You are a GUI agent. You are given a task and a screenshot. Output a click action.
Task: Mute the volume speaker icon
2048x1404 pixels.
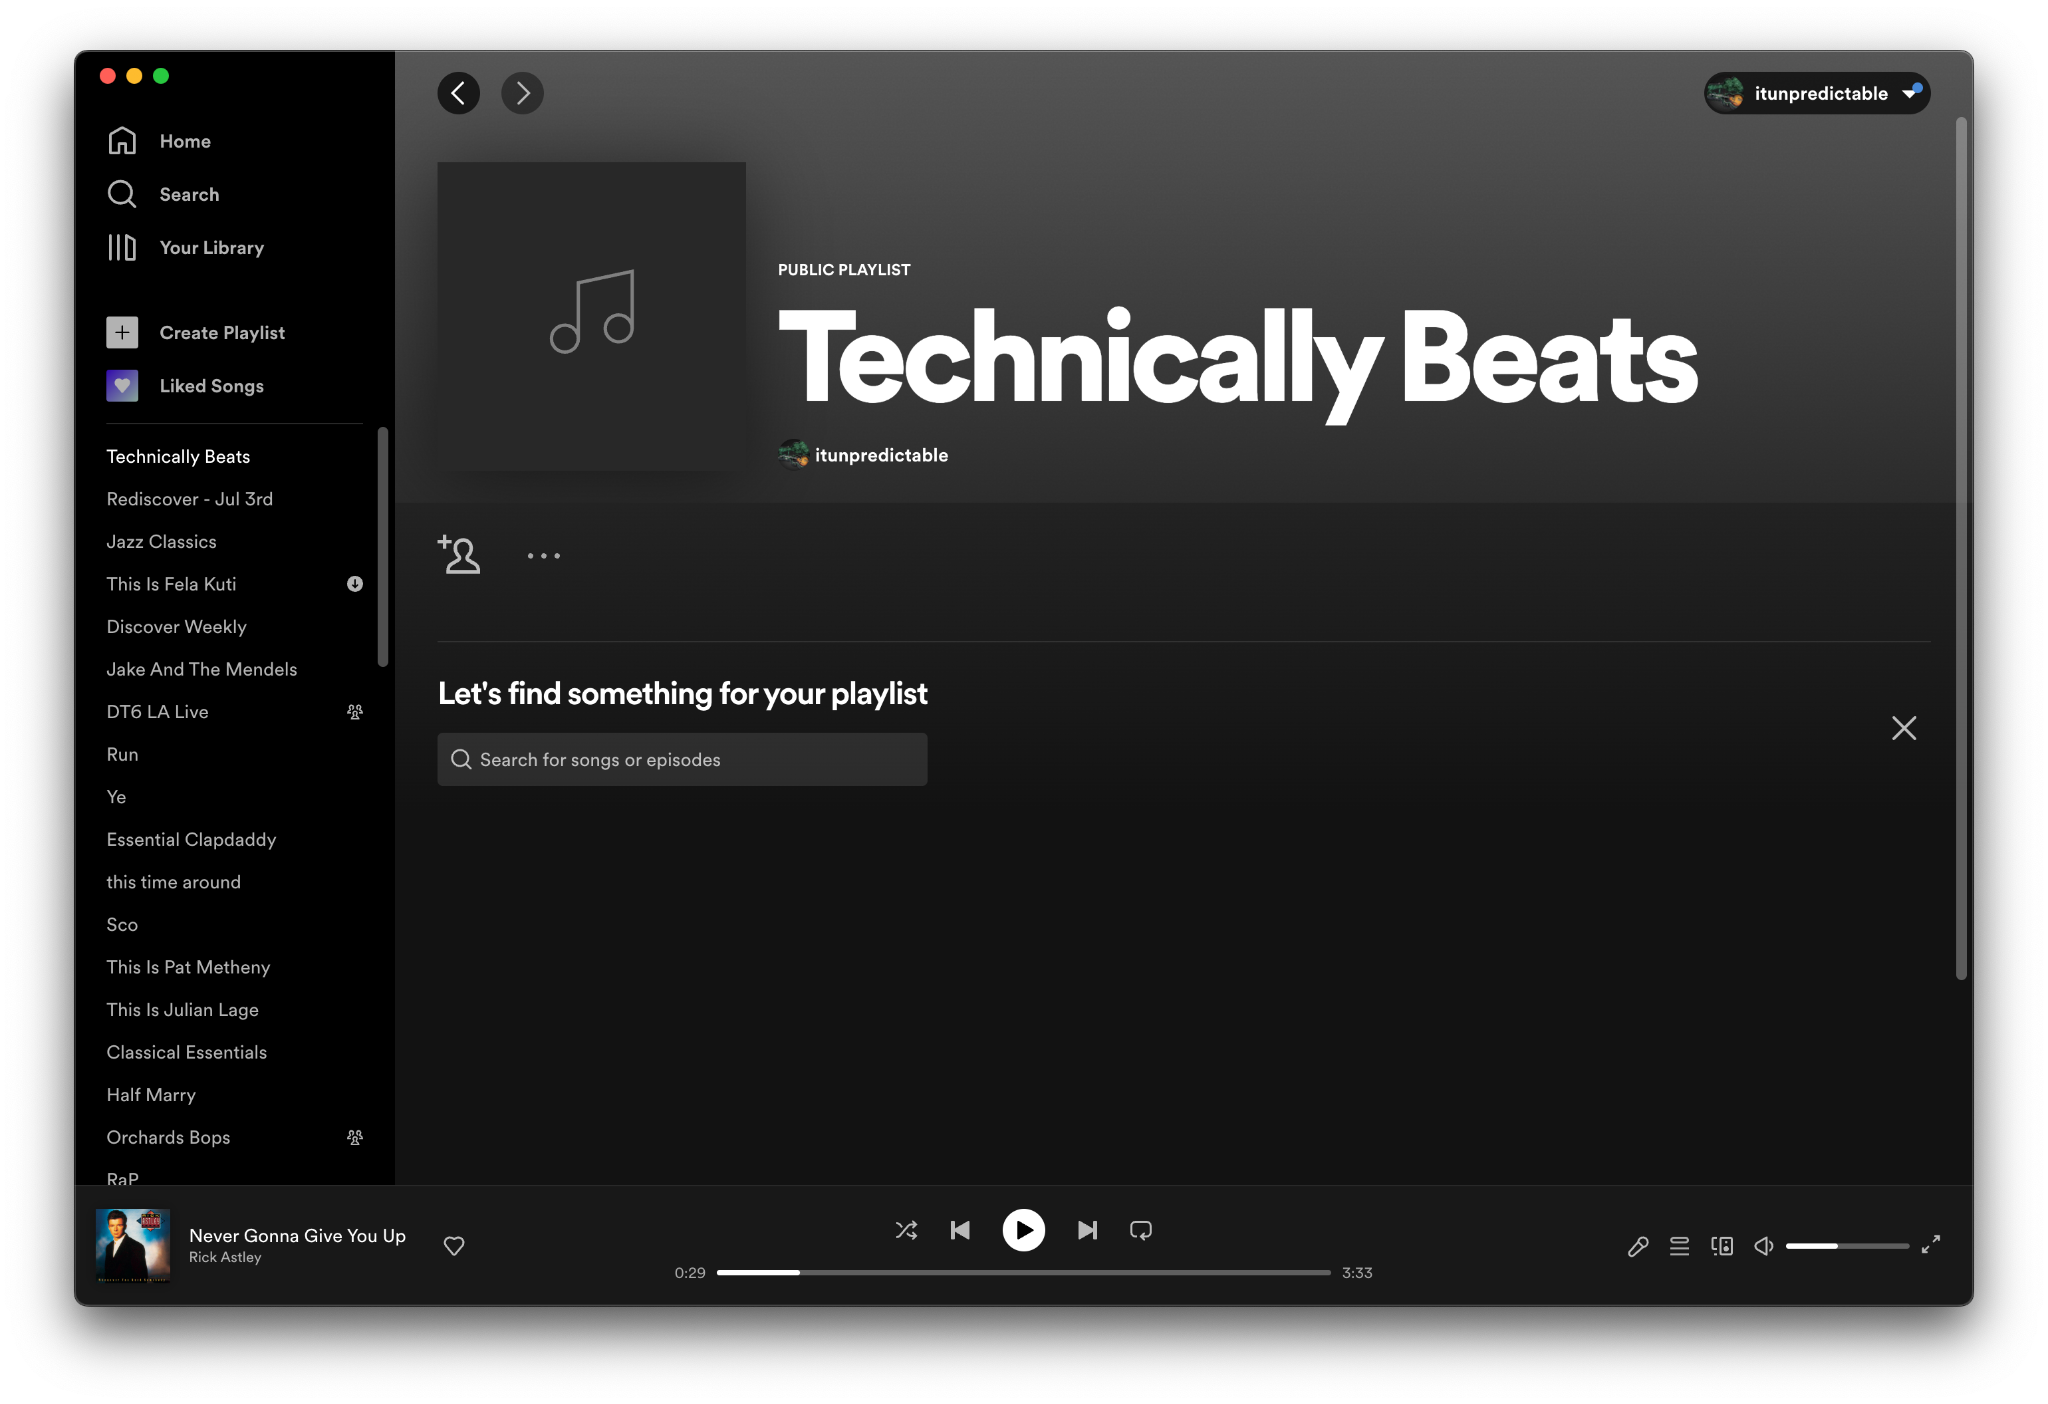point(1764,1246)
